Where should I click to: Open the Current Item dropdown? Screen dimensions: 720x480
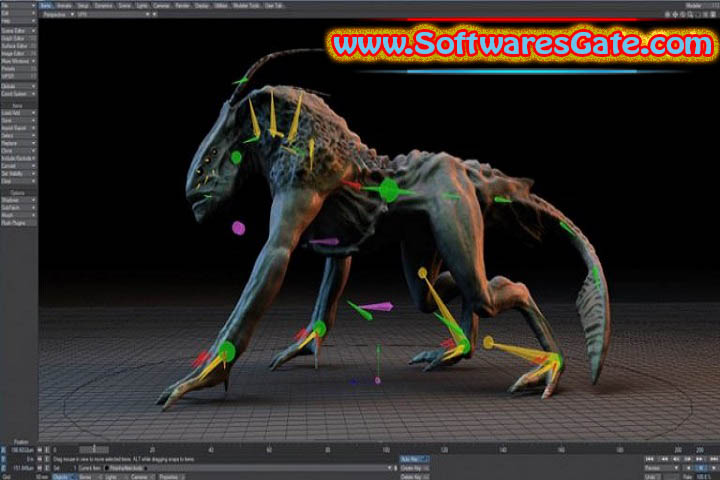tap(248, 468)
